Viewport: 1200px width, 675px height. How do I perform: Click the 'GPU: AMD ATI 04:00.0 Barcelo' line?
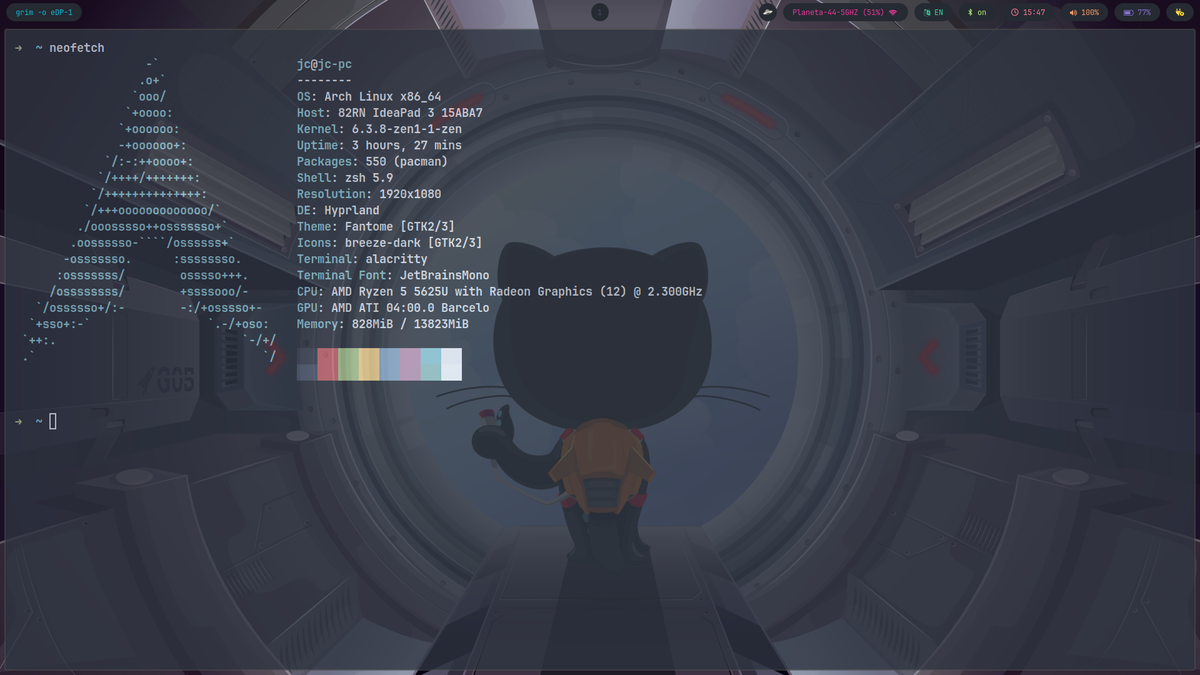coord(393,308)
